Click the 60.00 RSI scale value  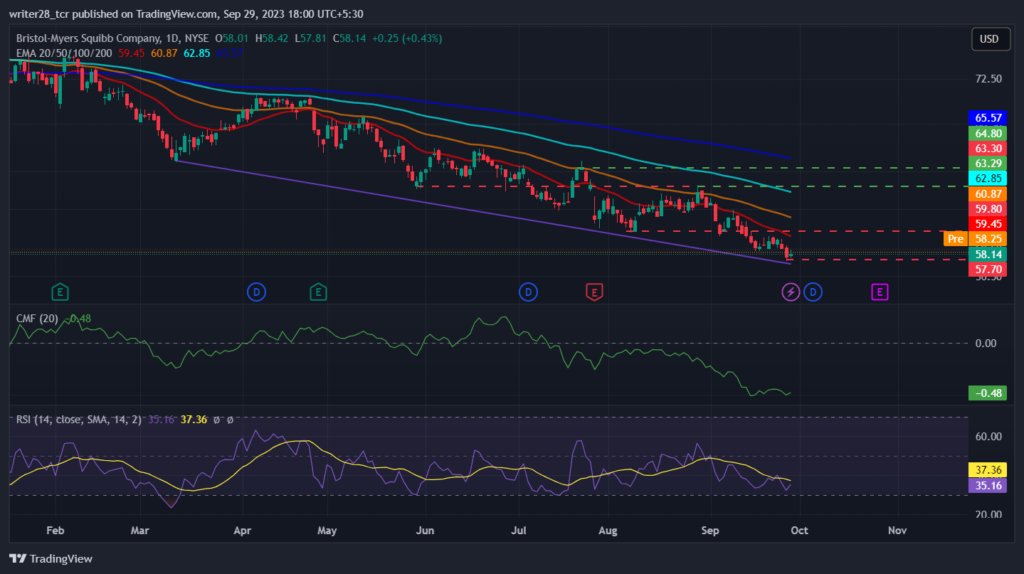[x=988, y=436]
